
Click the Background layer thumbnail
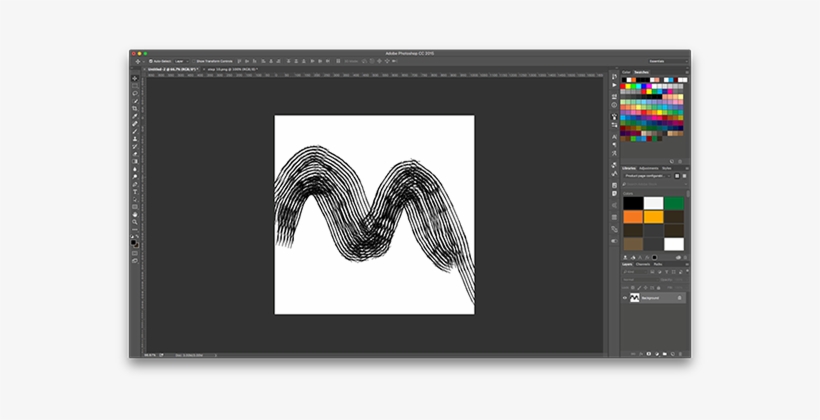[x=635, y=298]
